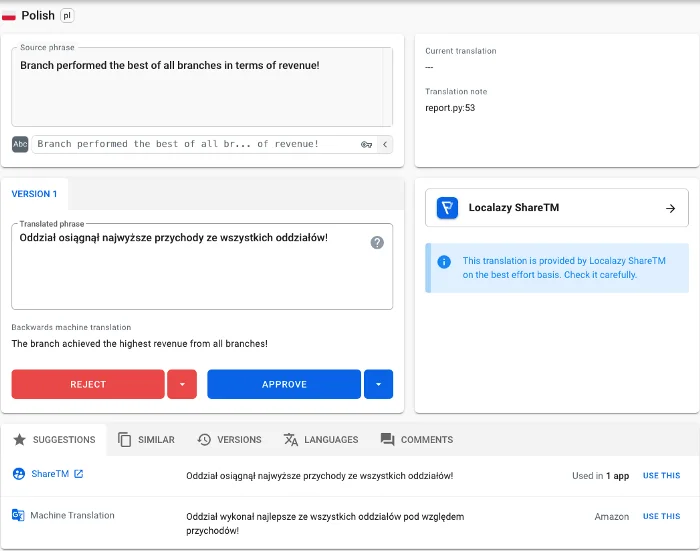
Task: Click the Localazy ShareTM logo icon
Action: pos(448,208)
